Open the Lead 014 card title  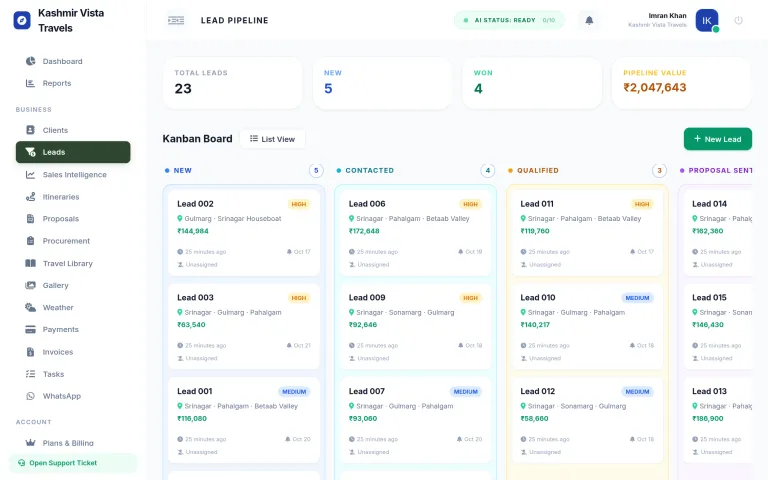[x=709, y=204]
